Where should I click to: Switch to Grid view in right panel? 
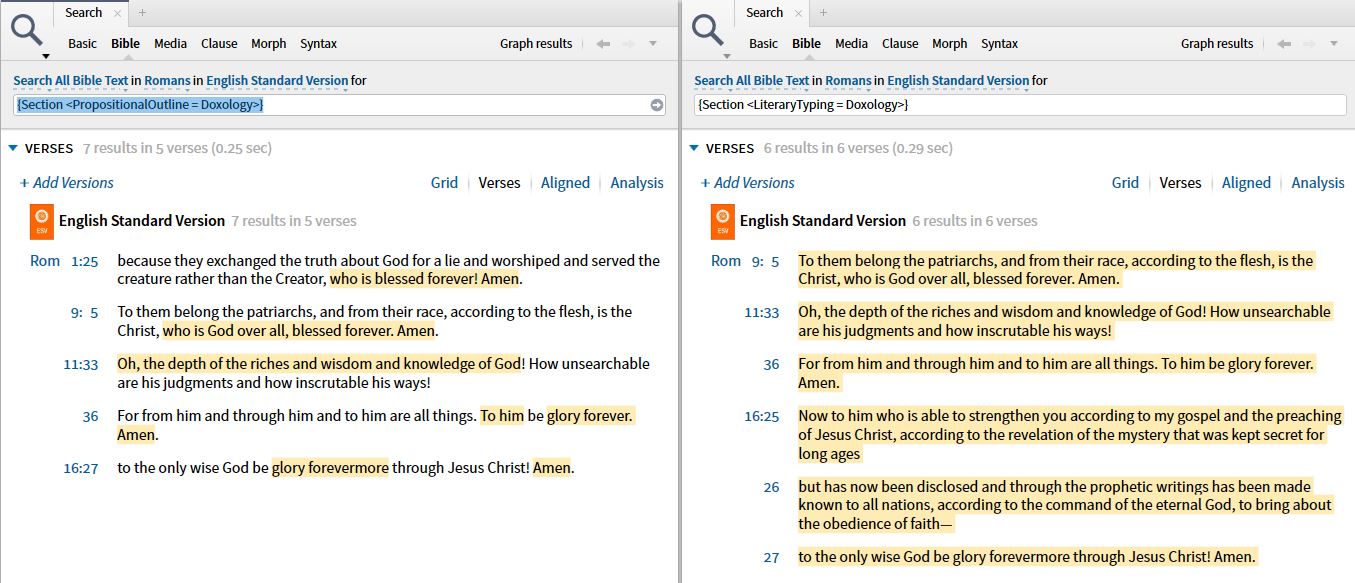(1125, 183)
